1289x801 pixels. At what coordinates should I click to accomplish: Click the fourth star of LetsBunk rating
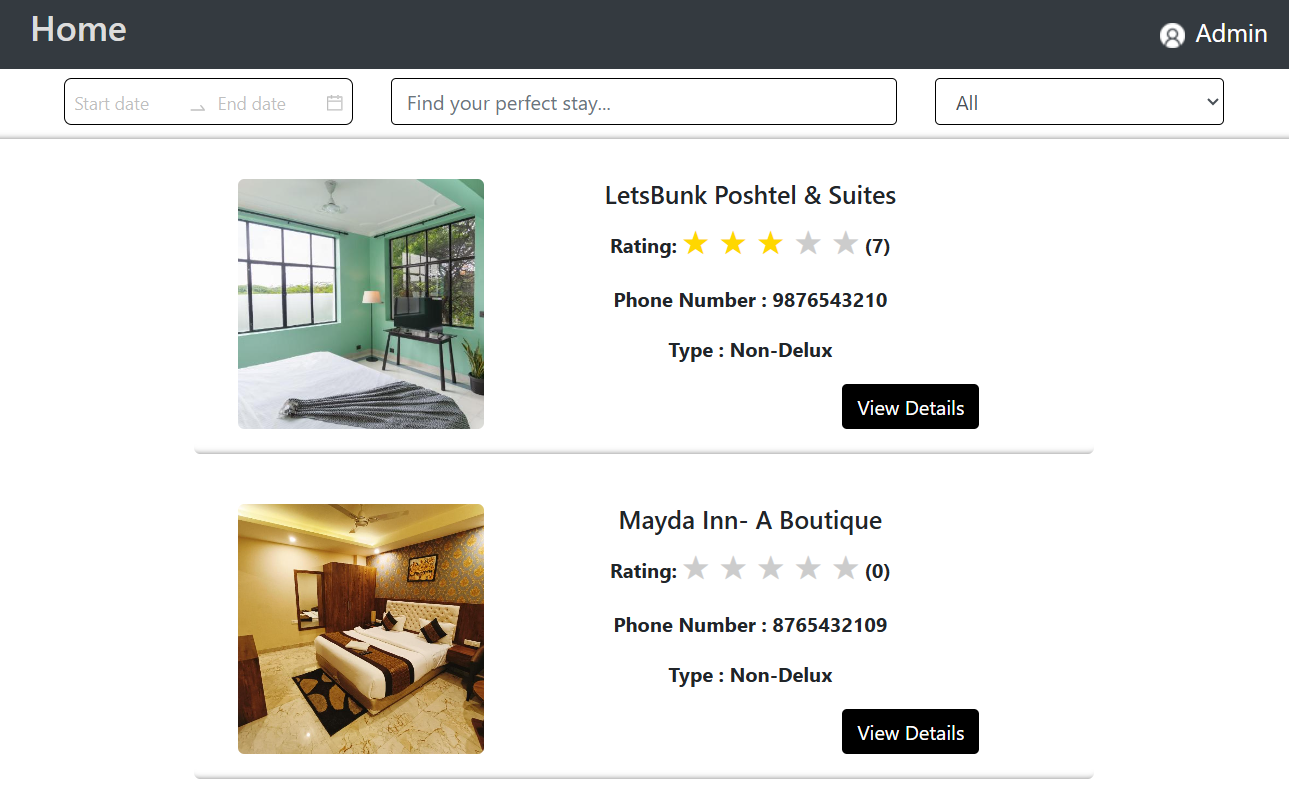coord(808,243)
